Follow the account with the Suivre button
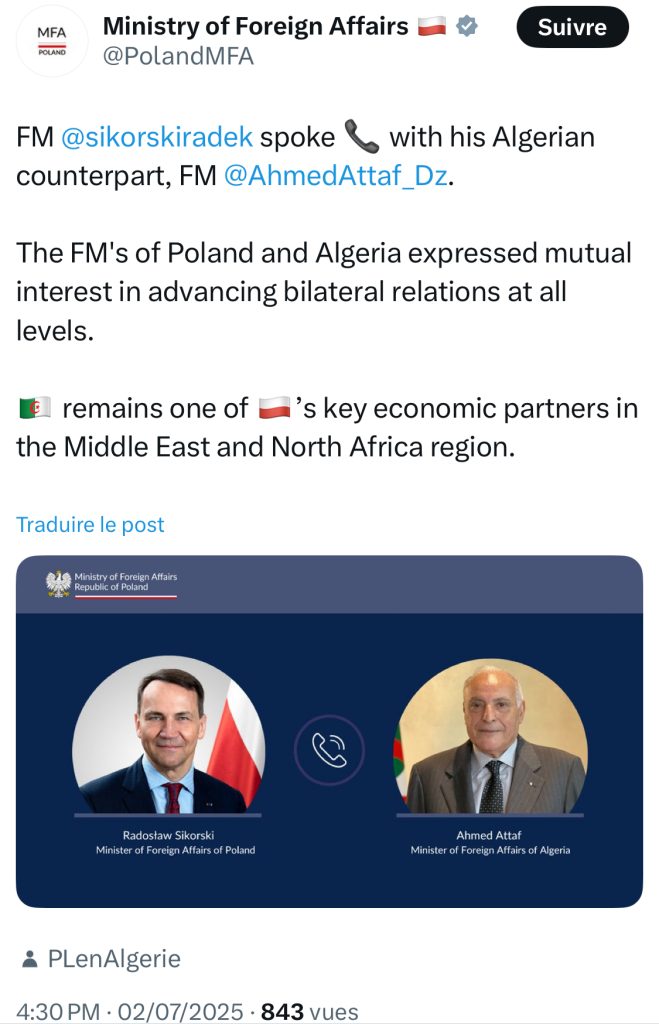Screen dimensions: 659x1024 tap(572, 27)
